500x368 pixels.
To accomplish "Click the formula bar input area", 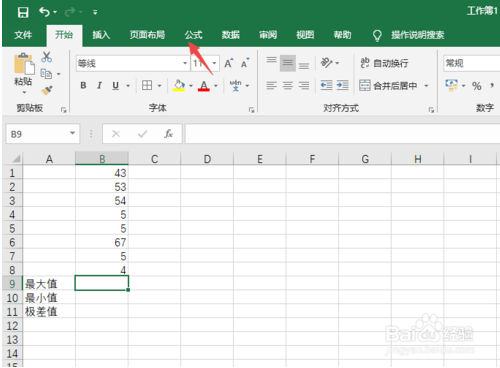I will coord(342,134).
